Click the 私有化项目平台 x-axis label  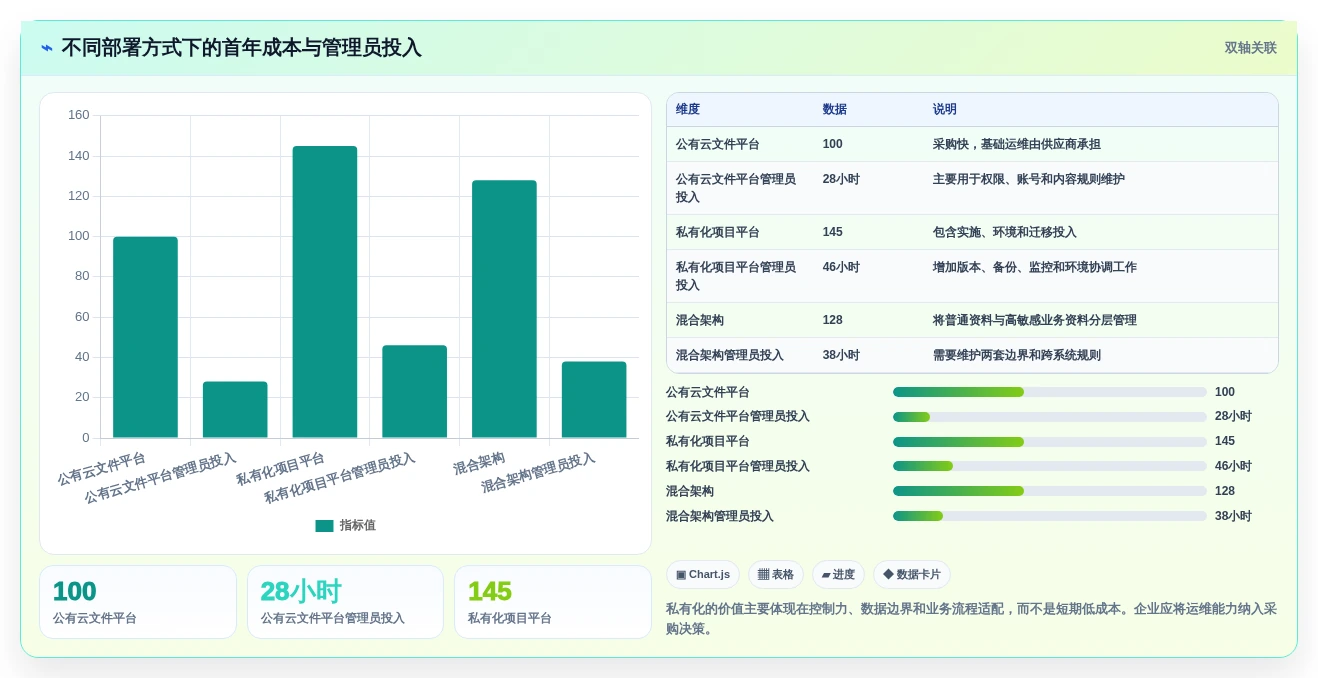click(281, 469)
